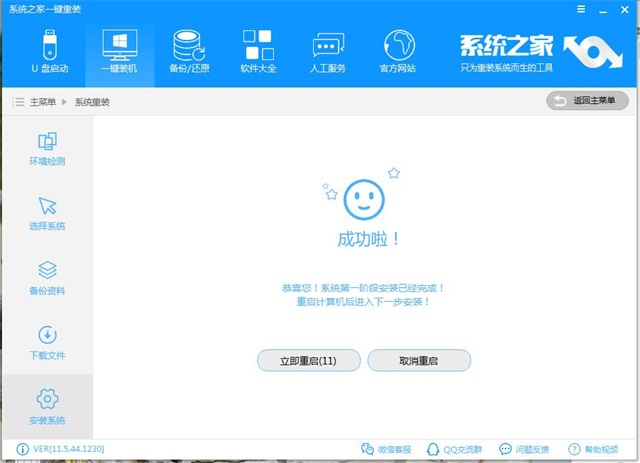Select 环境检测 environment check step
640x463 pixels.
point(47,148)
